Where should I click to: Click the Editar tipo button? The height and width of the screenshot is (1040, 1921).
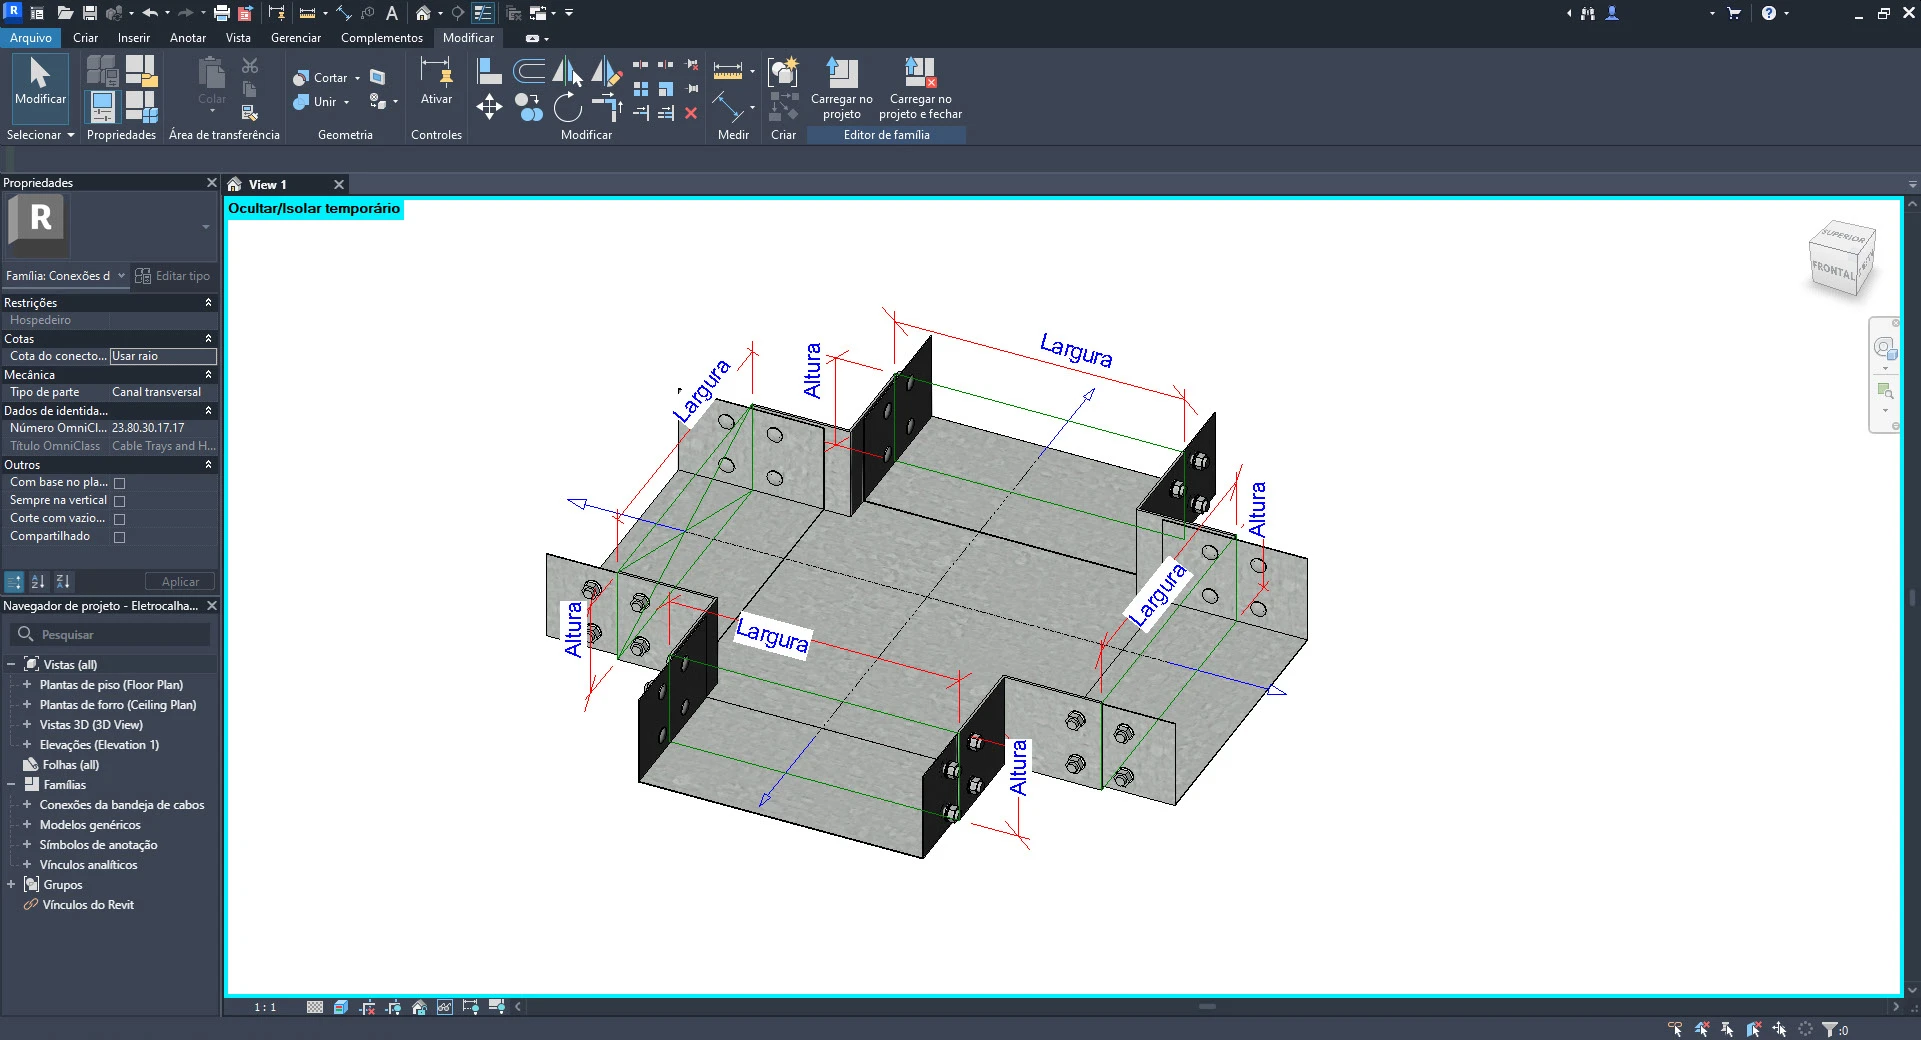(173, 276)
